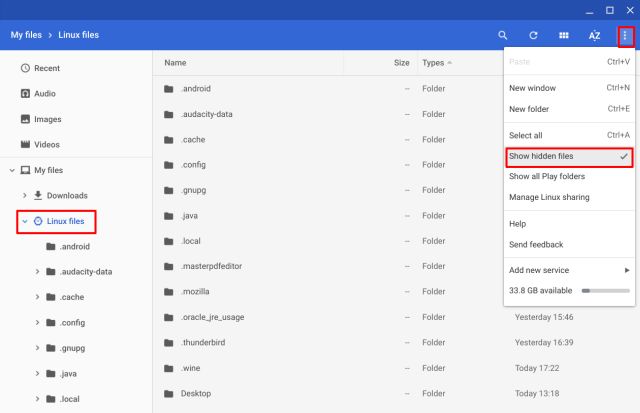Expand the .audacity-data folder in sidebar

(x=37, y=272)
